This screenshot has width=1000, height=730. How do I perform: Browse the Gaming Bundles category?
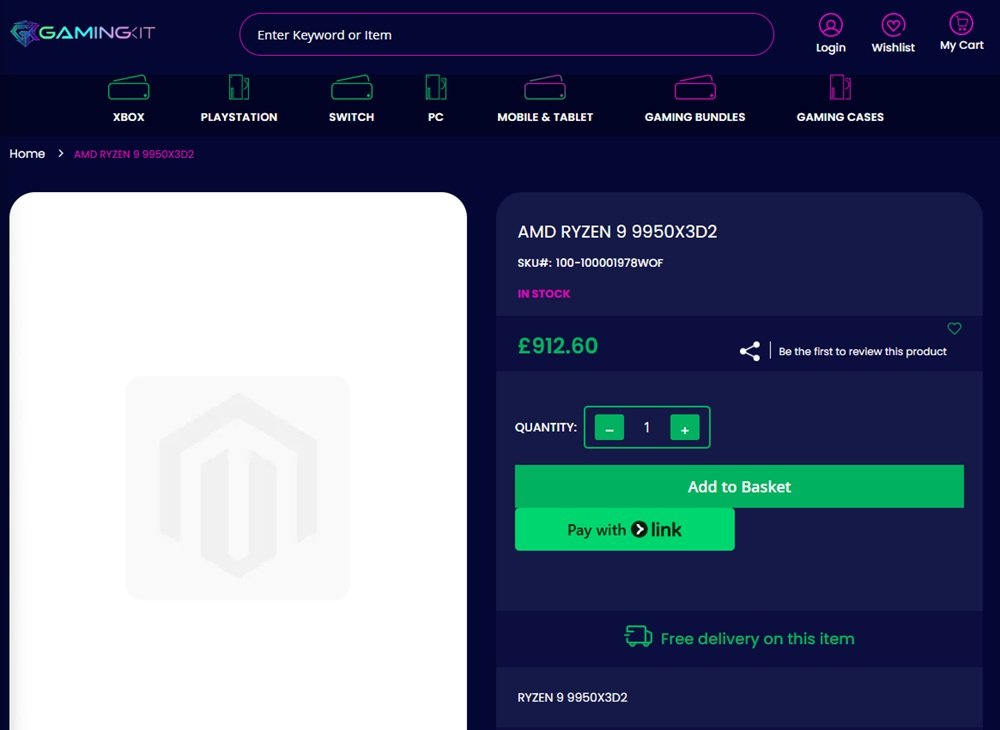[695, 99]
